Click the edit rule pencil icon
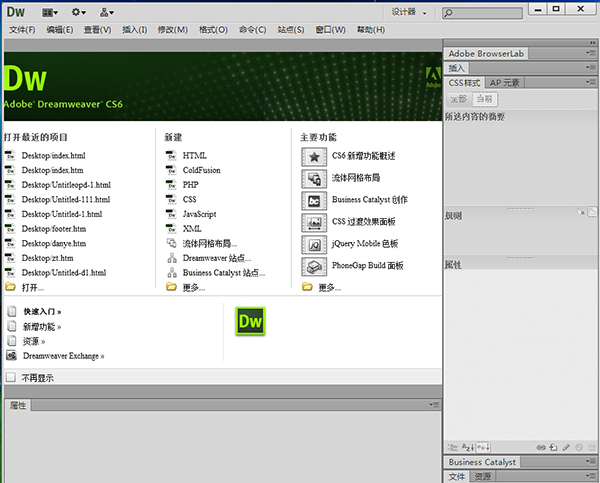 click(566, 447)
